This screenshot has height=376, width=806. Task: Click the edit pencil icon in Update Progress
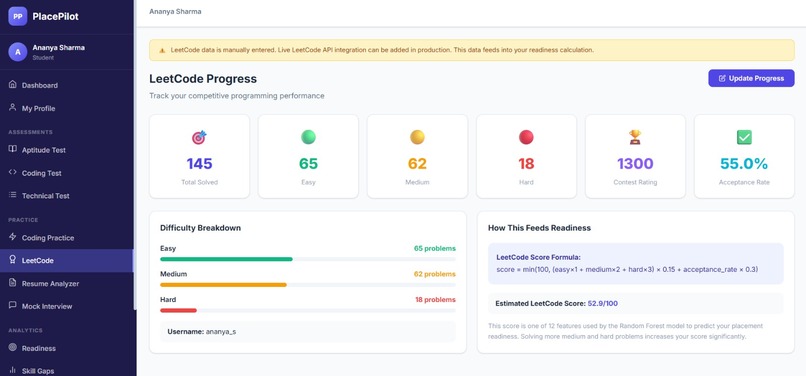click(x=722, y=79)
